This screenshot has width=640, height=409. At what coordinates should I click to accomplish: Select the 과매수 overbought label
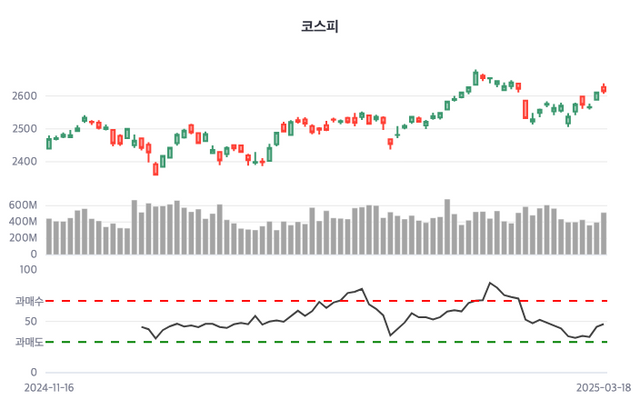[24, 301]
